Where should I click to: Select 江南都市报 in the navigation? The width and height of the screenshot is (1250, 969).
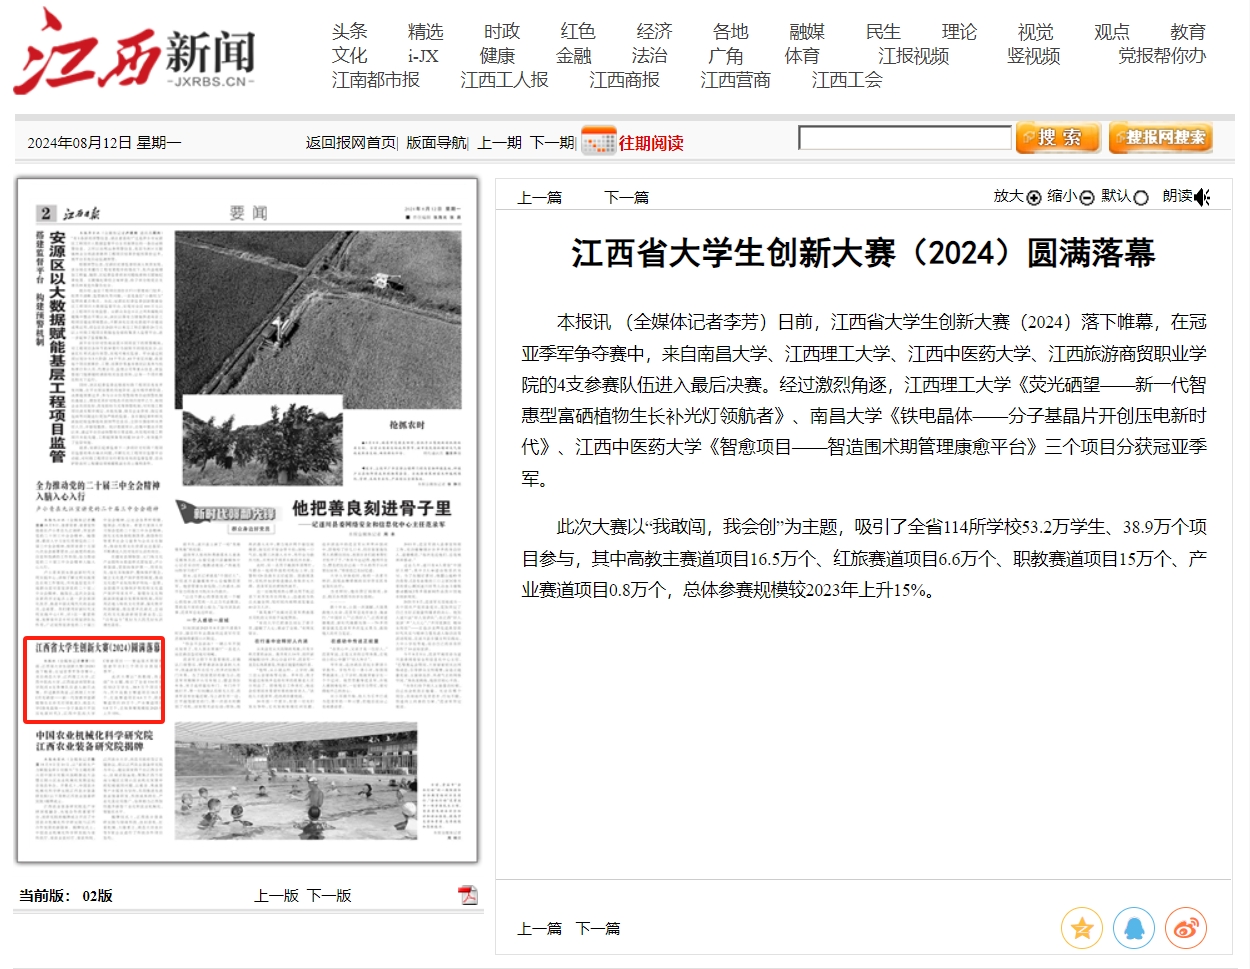coord(376,80)
